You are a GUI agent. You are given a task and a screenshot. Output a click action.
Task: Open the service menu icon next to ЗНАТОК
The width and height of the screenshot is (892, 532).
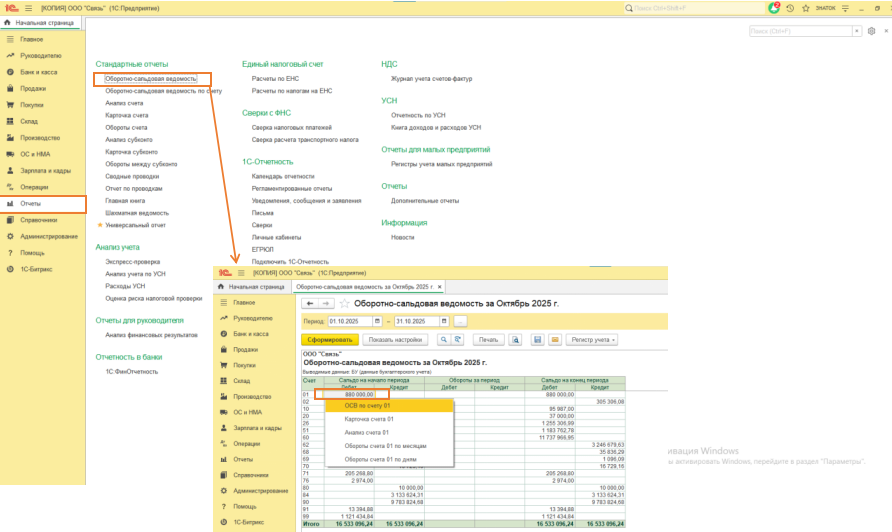[845, 9]
